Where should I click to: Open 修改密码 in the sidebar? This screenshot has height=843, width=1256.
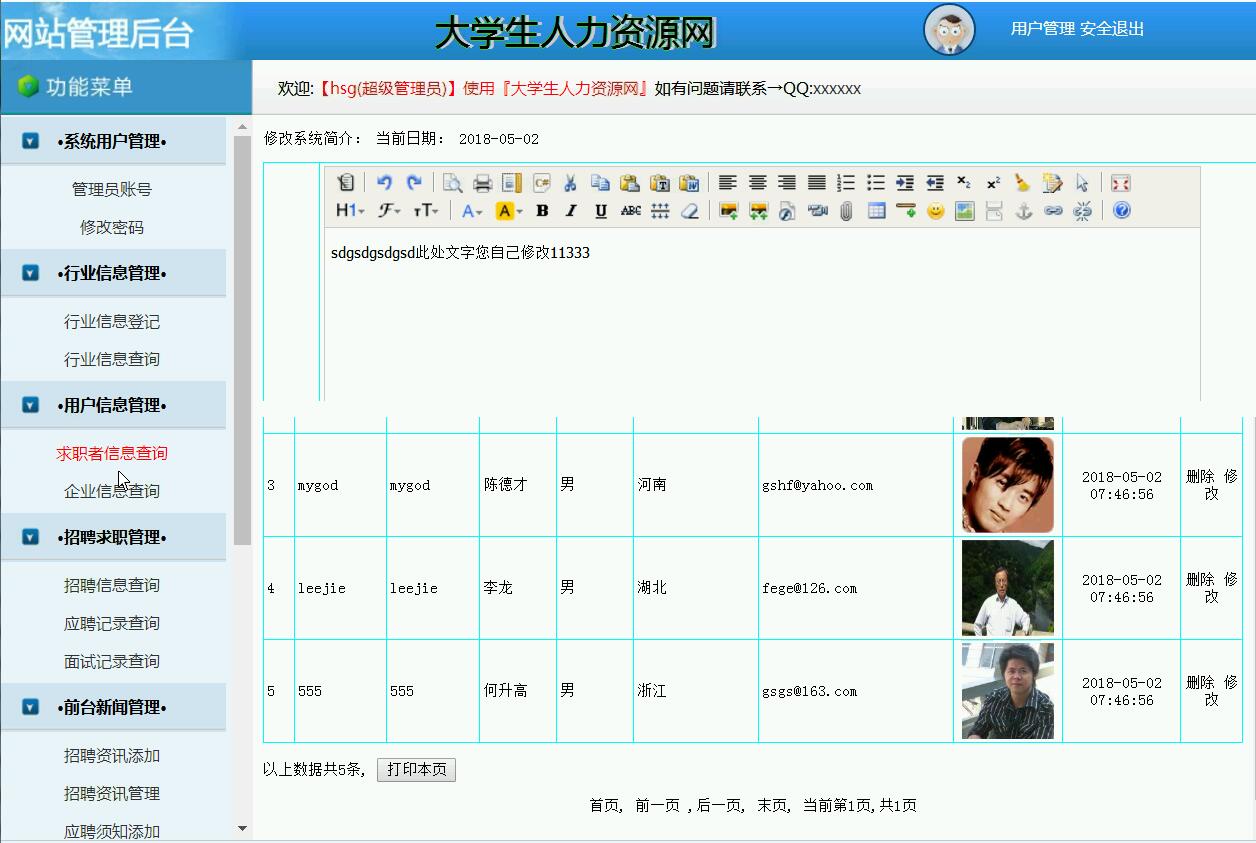click(112, 227)
